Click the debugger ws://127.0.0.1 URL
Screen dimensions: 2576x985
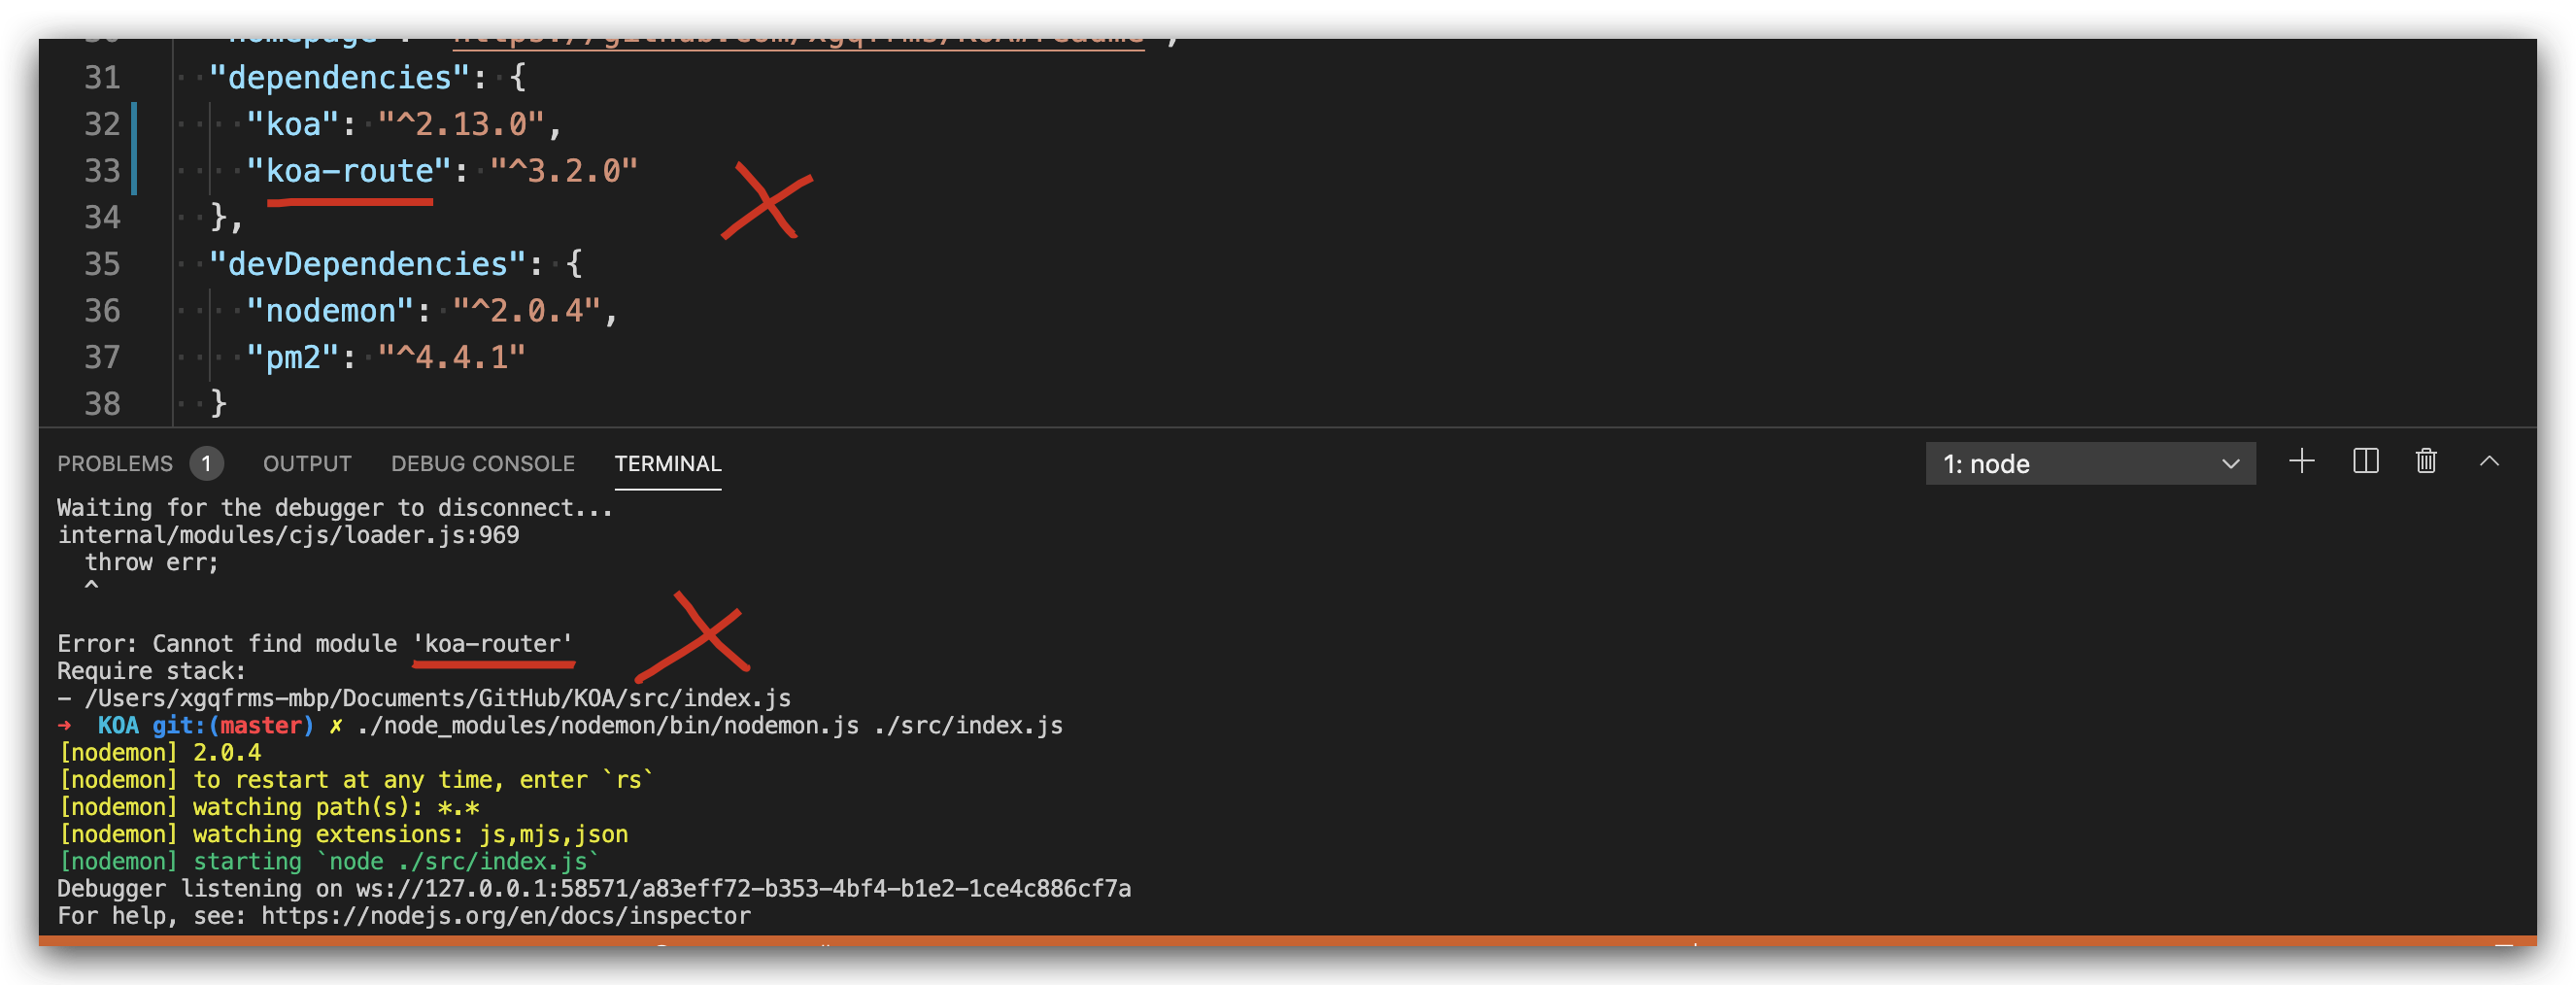click(x=743, y=889)
